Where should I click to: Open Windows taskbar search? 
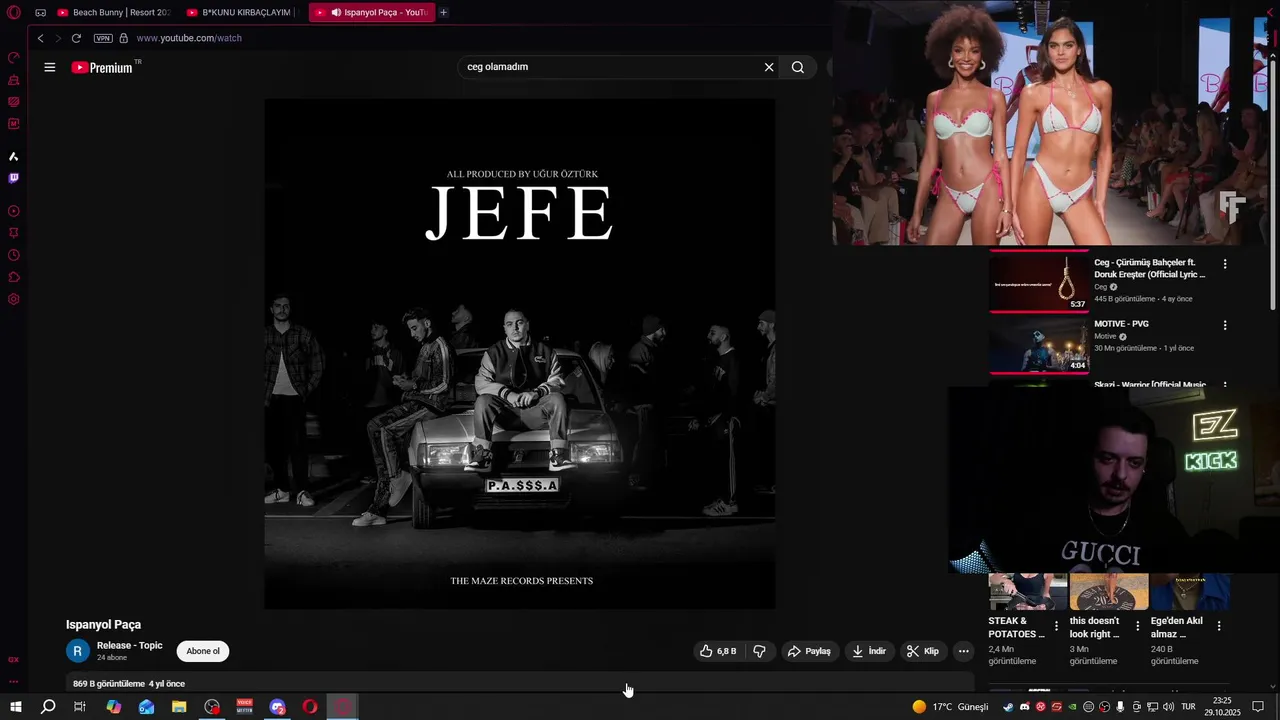tap(48, 707)
